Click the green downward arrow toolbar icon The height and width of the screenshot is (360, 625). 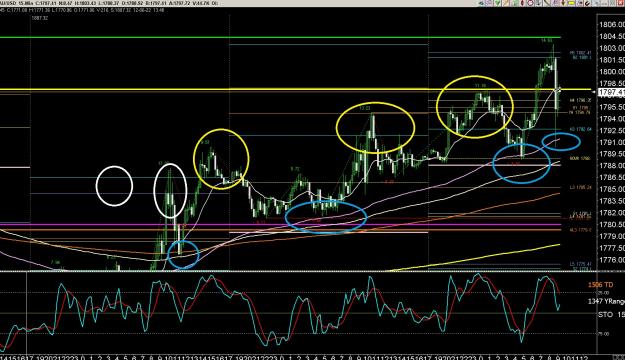(x=497, y=3)
